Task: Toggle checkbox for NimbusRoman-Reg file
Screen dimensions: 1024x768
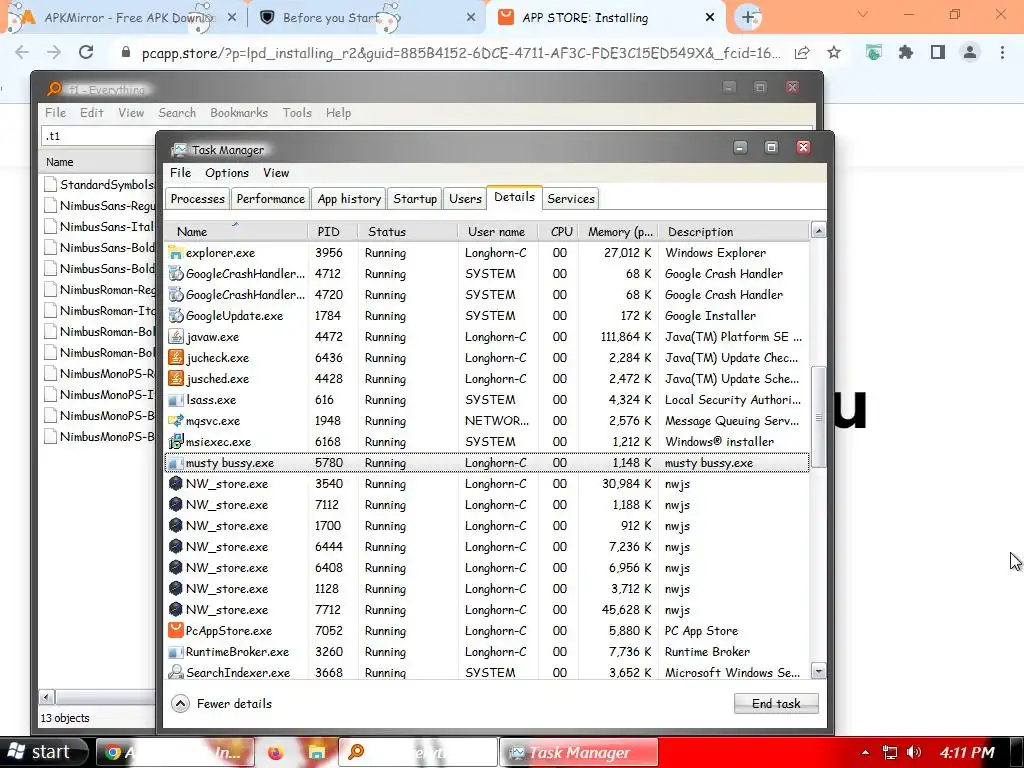Action: point(50,289)
